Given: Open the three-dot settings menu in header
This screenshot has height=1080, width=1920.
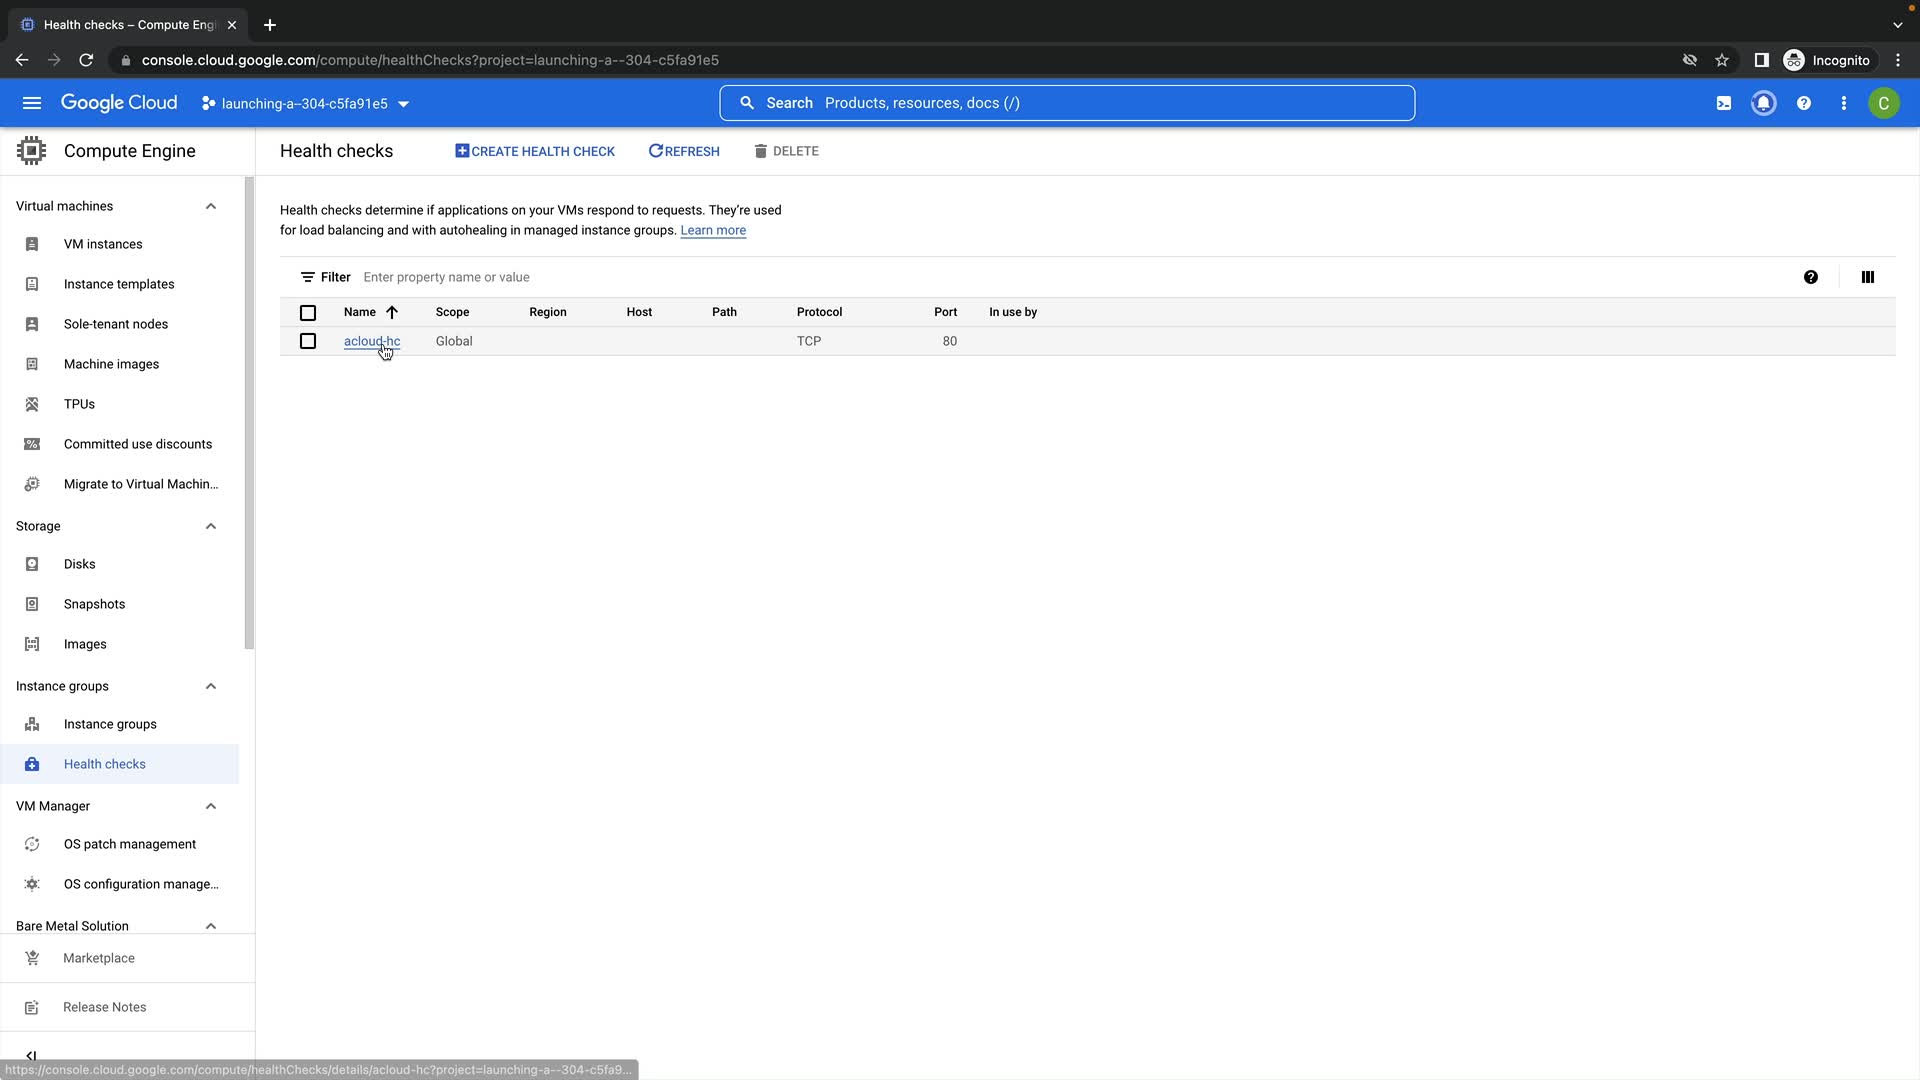Looking at the screenshot, I should pos(1843,103).
